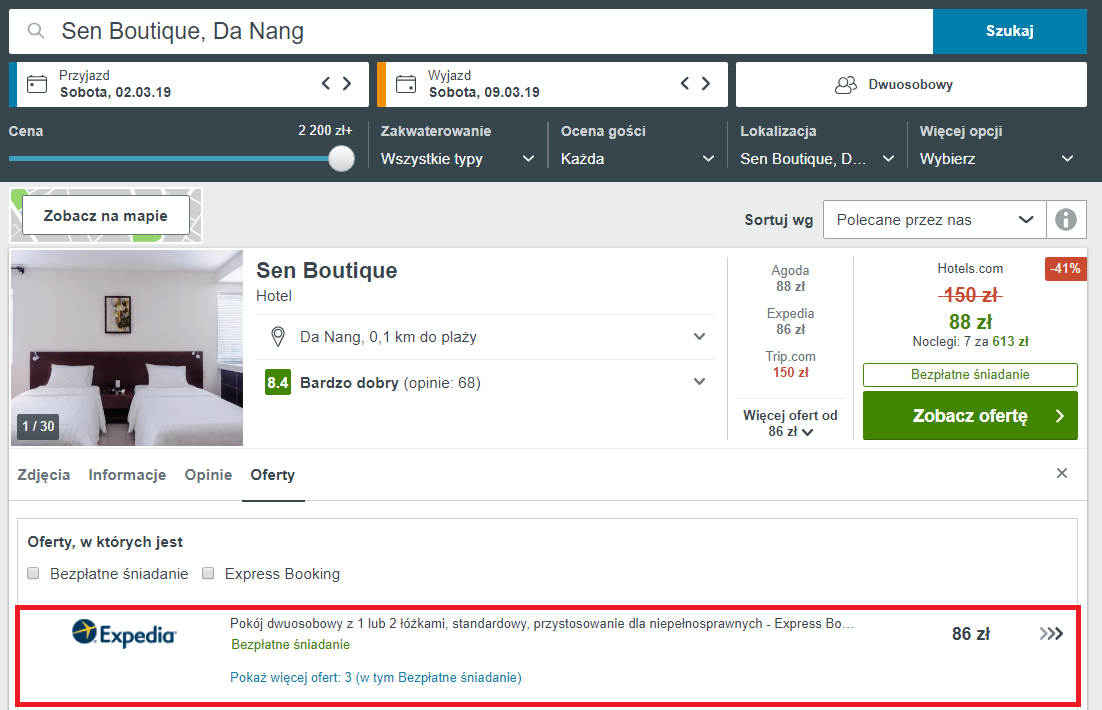The image size is (1102, 710).
Task: Toggle Bezpłatne śniadanie filter checkbox
Action: (x=33, y=573)
